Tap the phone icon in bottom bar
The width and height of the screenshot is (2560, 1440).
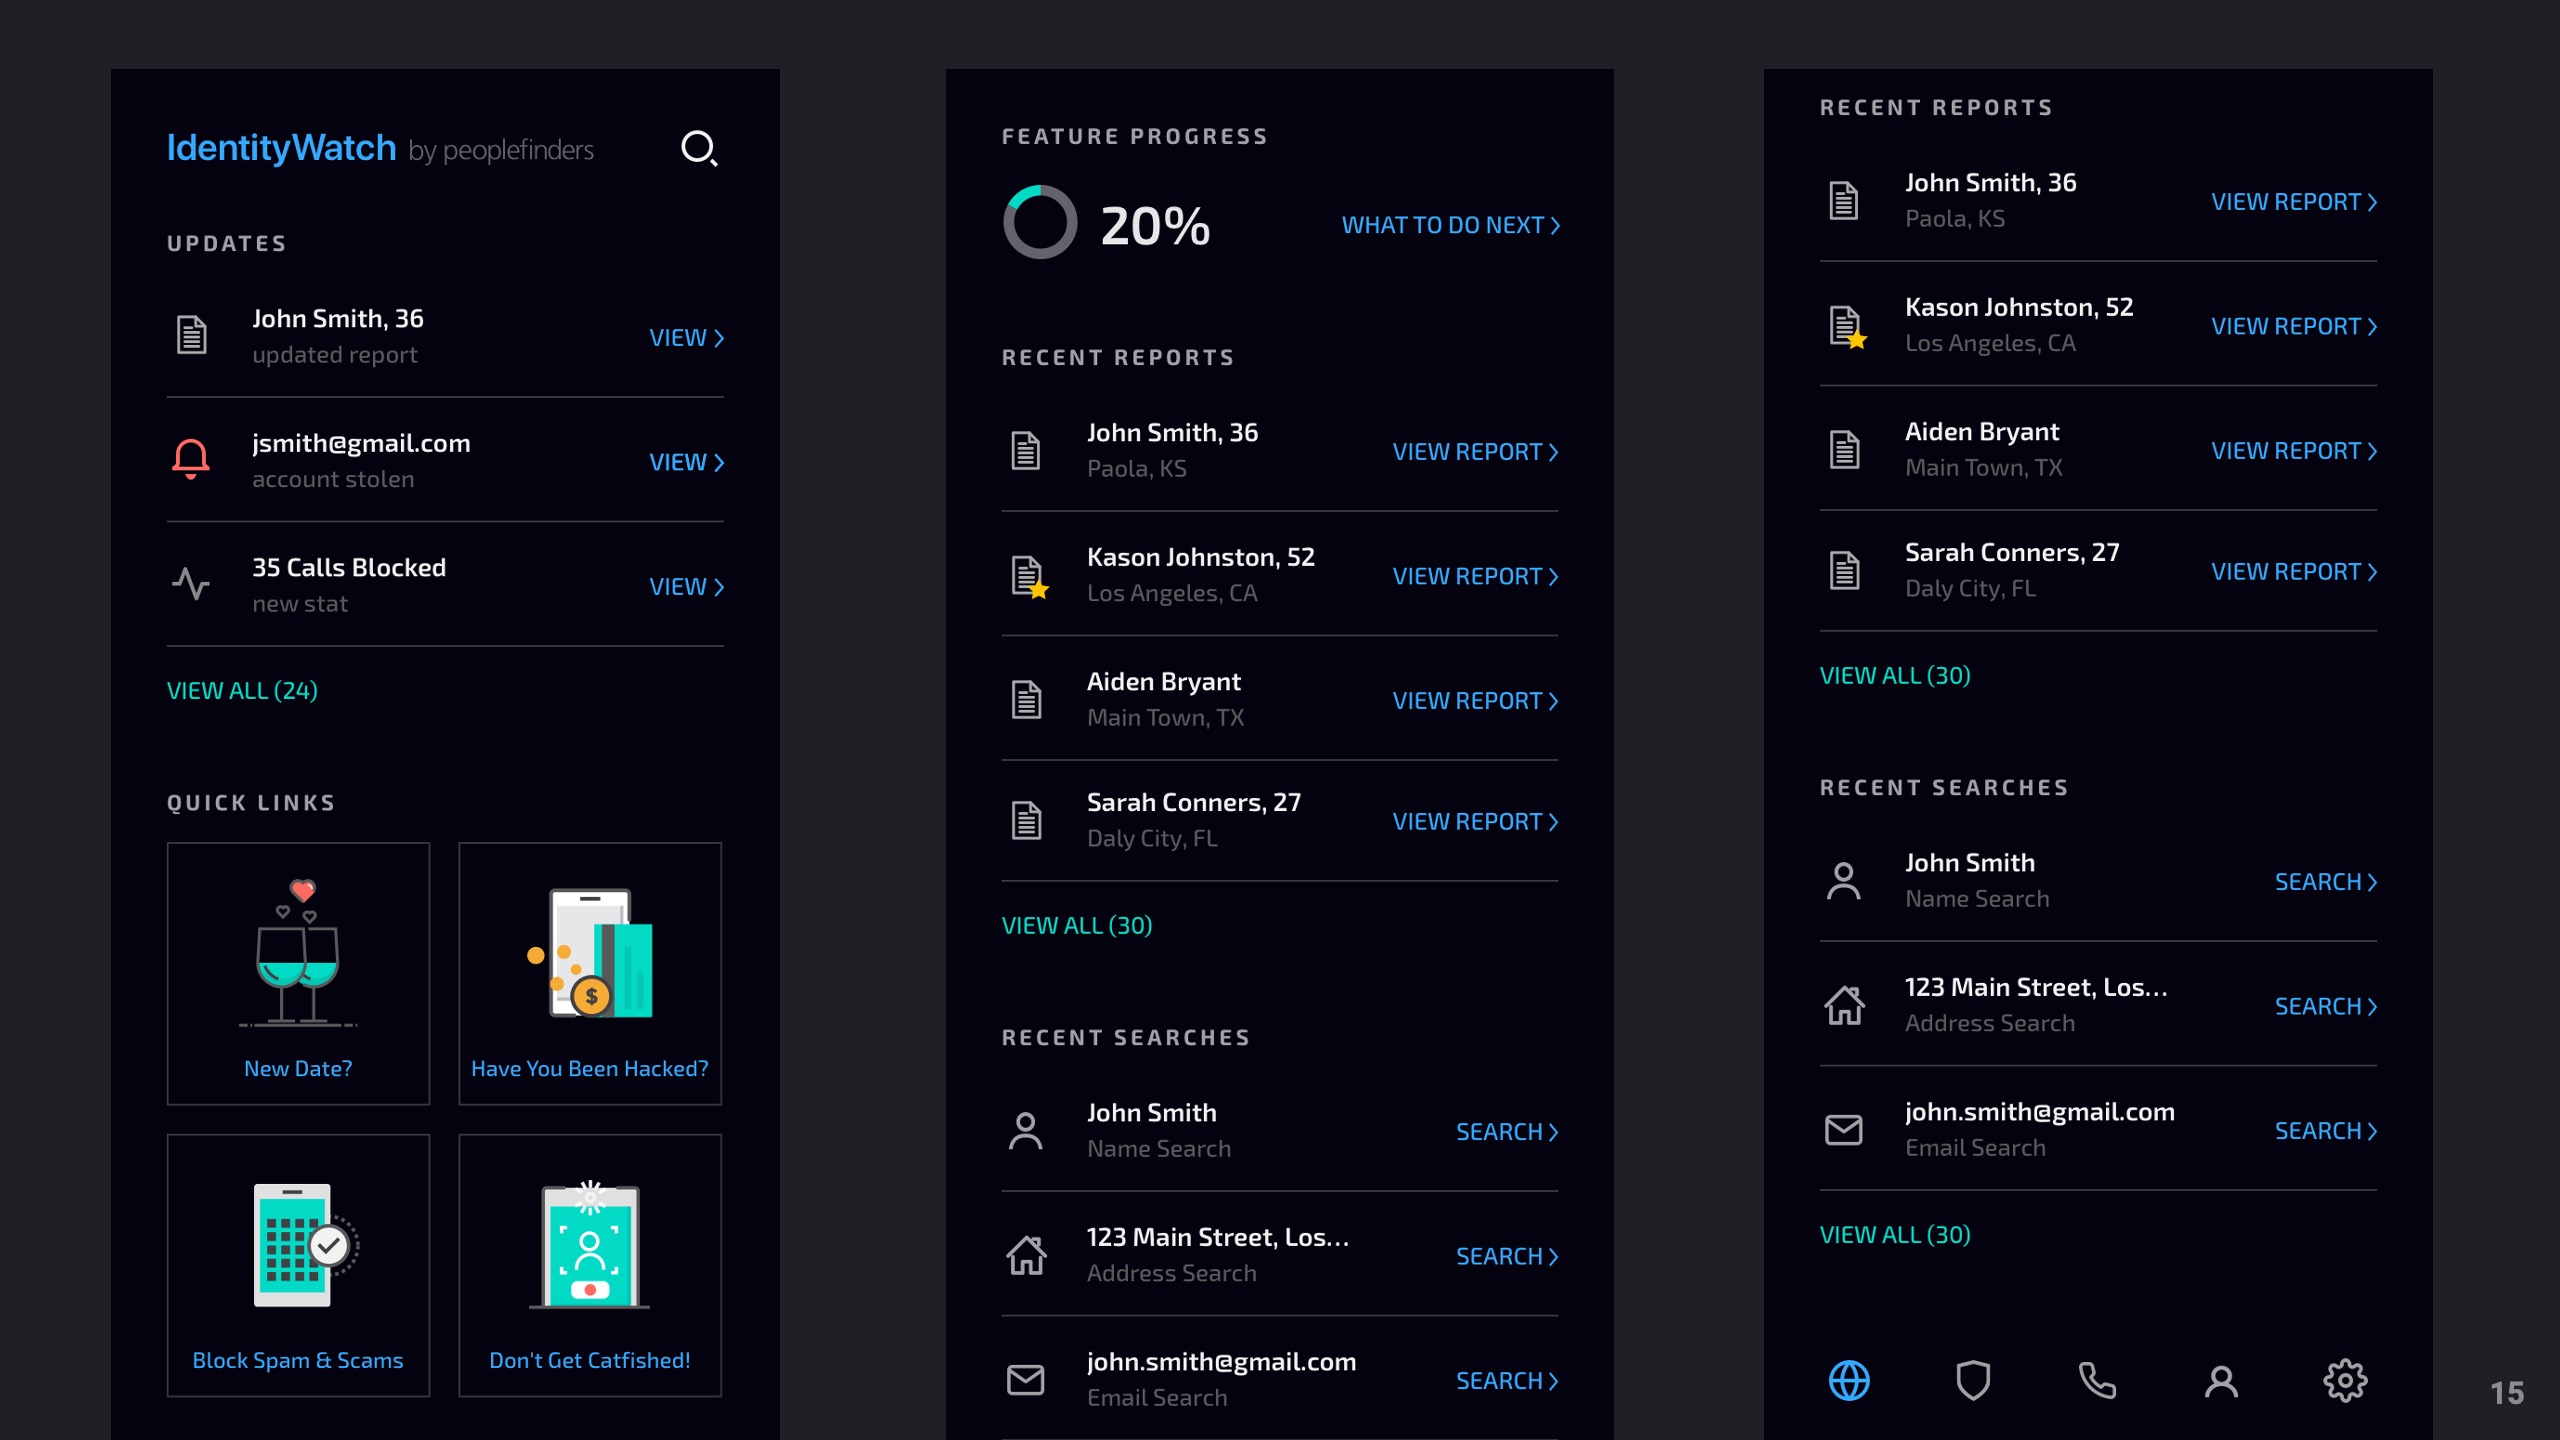(2097, 1381)
